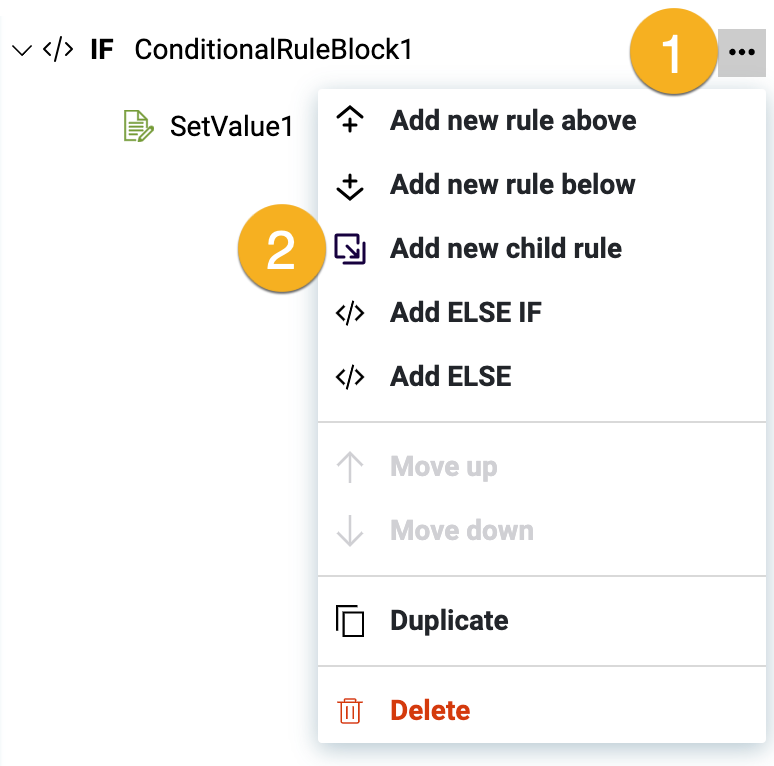774x766 pixels.
Task: Click the Add new rule above icon
Action: (x=350, y=121)
